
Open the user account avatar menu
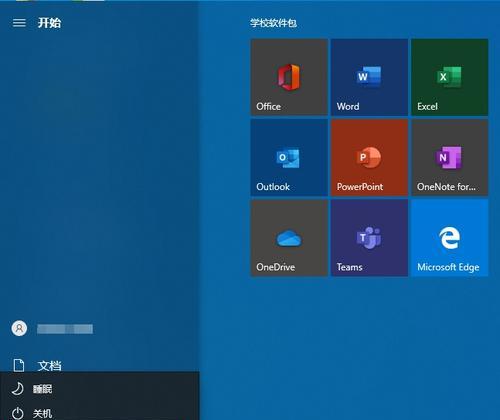click(19, 328)
